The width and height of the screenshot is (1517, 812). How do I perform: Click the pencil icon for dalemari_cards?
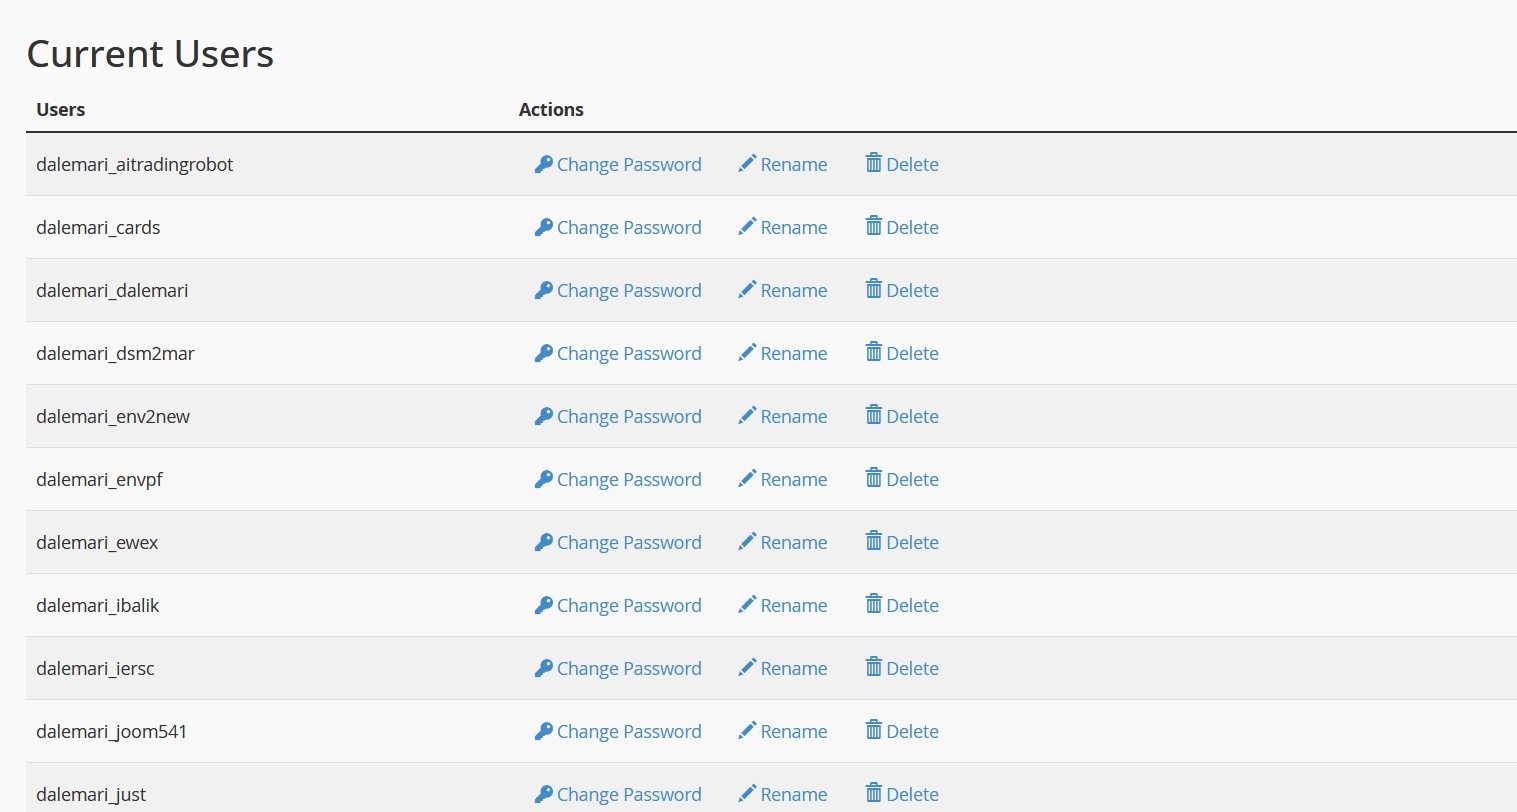tap(747, 227)
